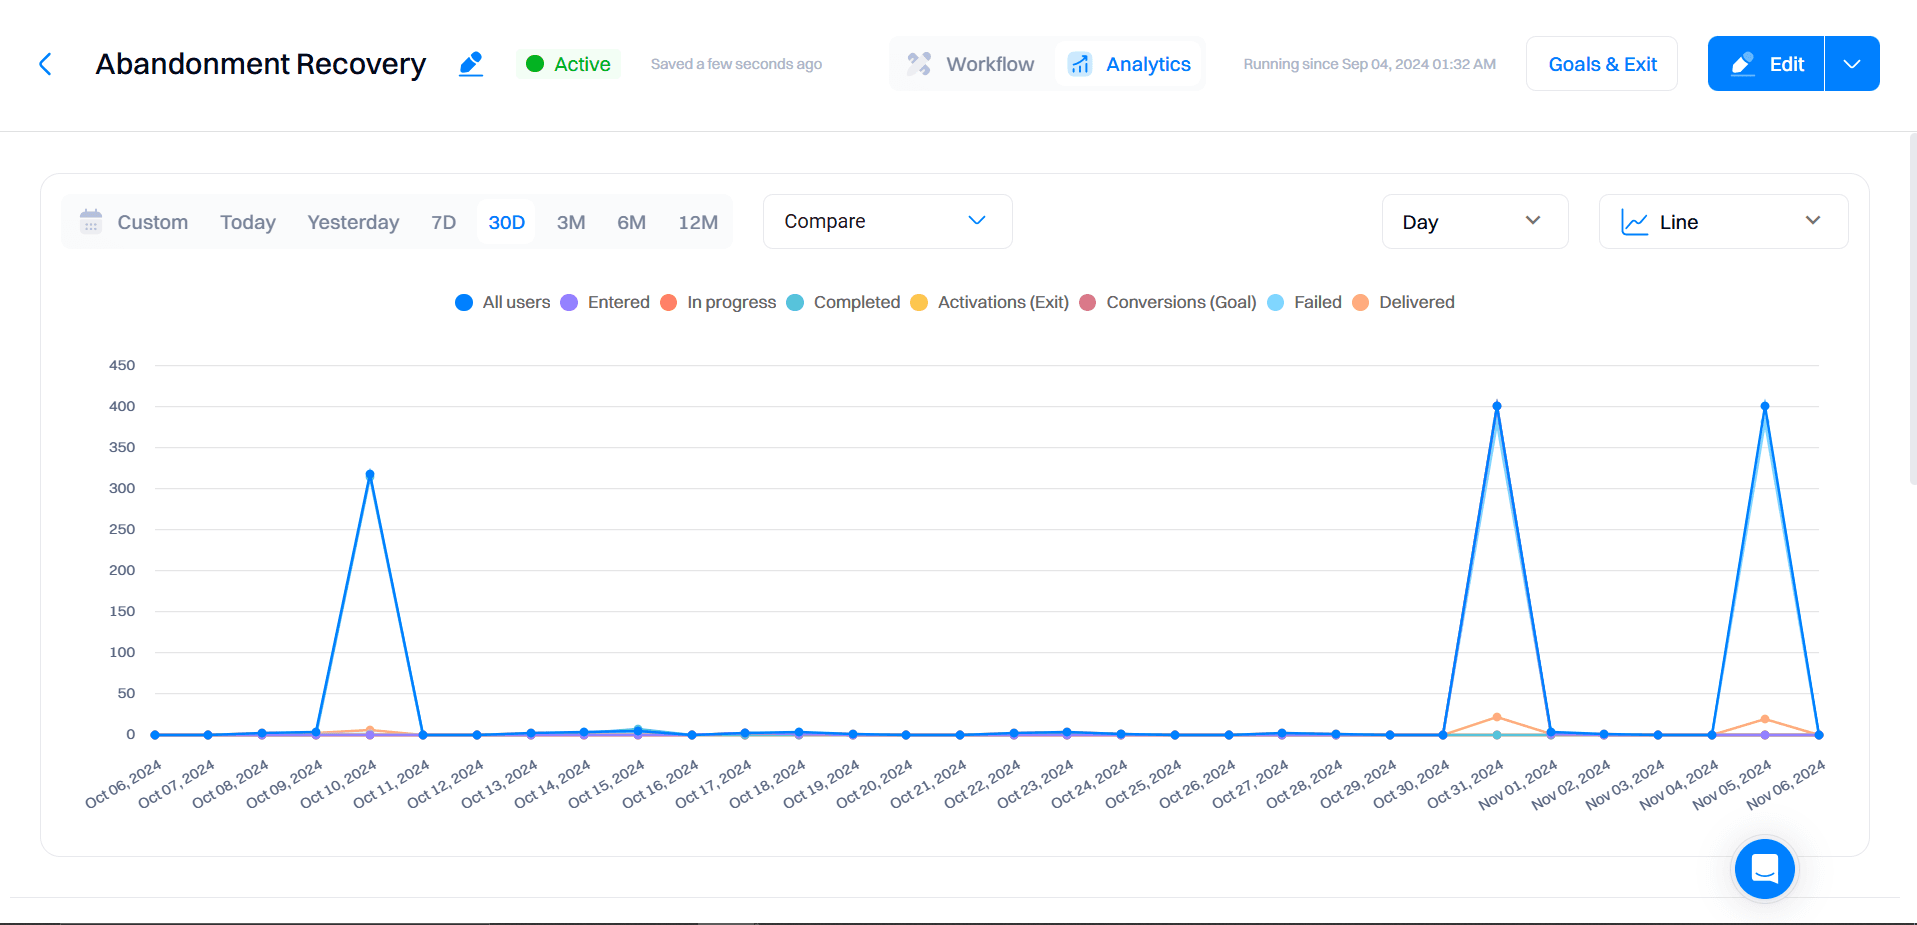Switch to the 3M date range
The width and height of the screenshot is (1917, 925).
tap(570, 222)
